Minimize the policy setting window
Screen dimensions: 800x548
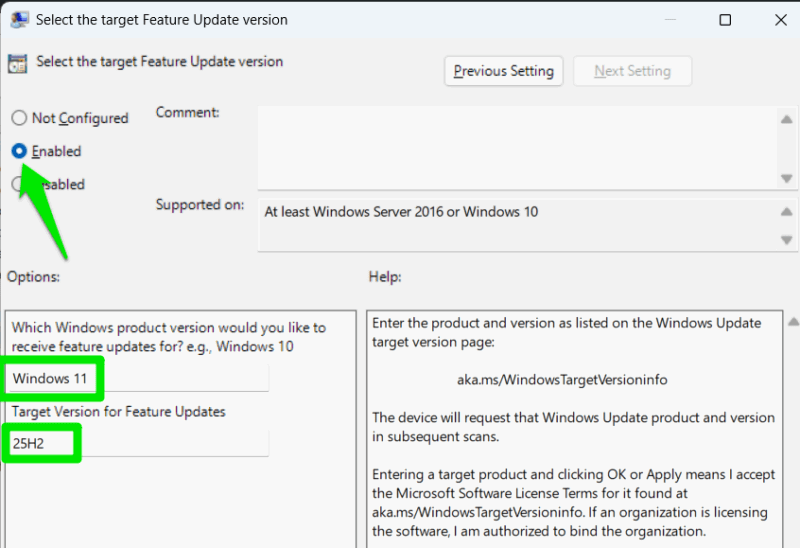[670, 20]
